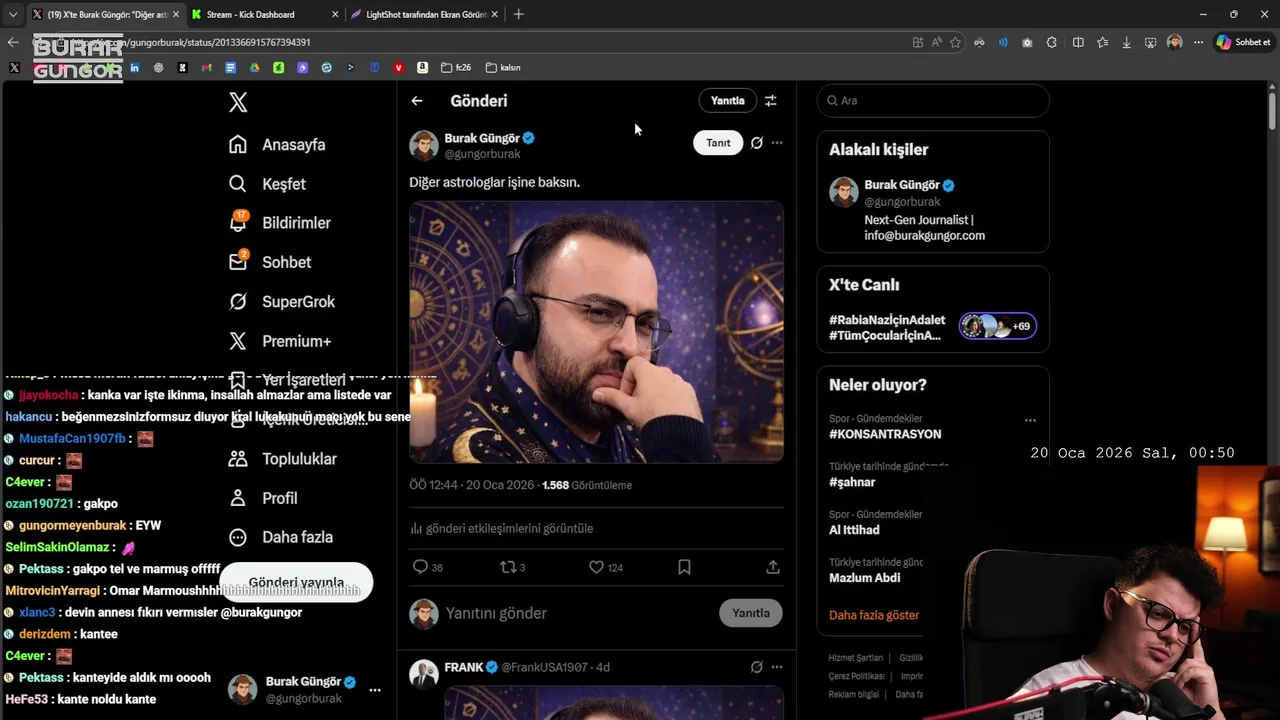Click the share icon under the post
The image size is (1280, 720).
[773, 567]
